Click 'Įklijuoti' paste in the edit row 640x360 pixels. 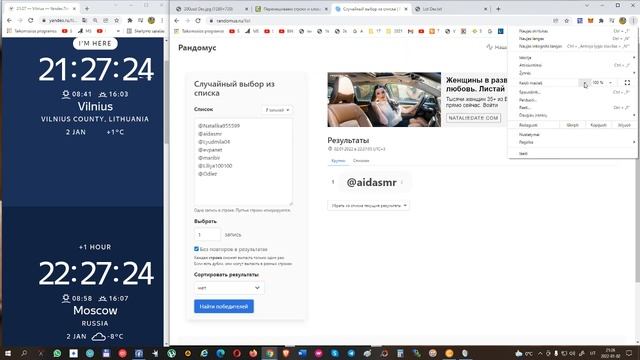tap(624, 125)
